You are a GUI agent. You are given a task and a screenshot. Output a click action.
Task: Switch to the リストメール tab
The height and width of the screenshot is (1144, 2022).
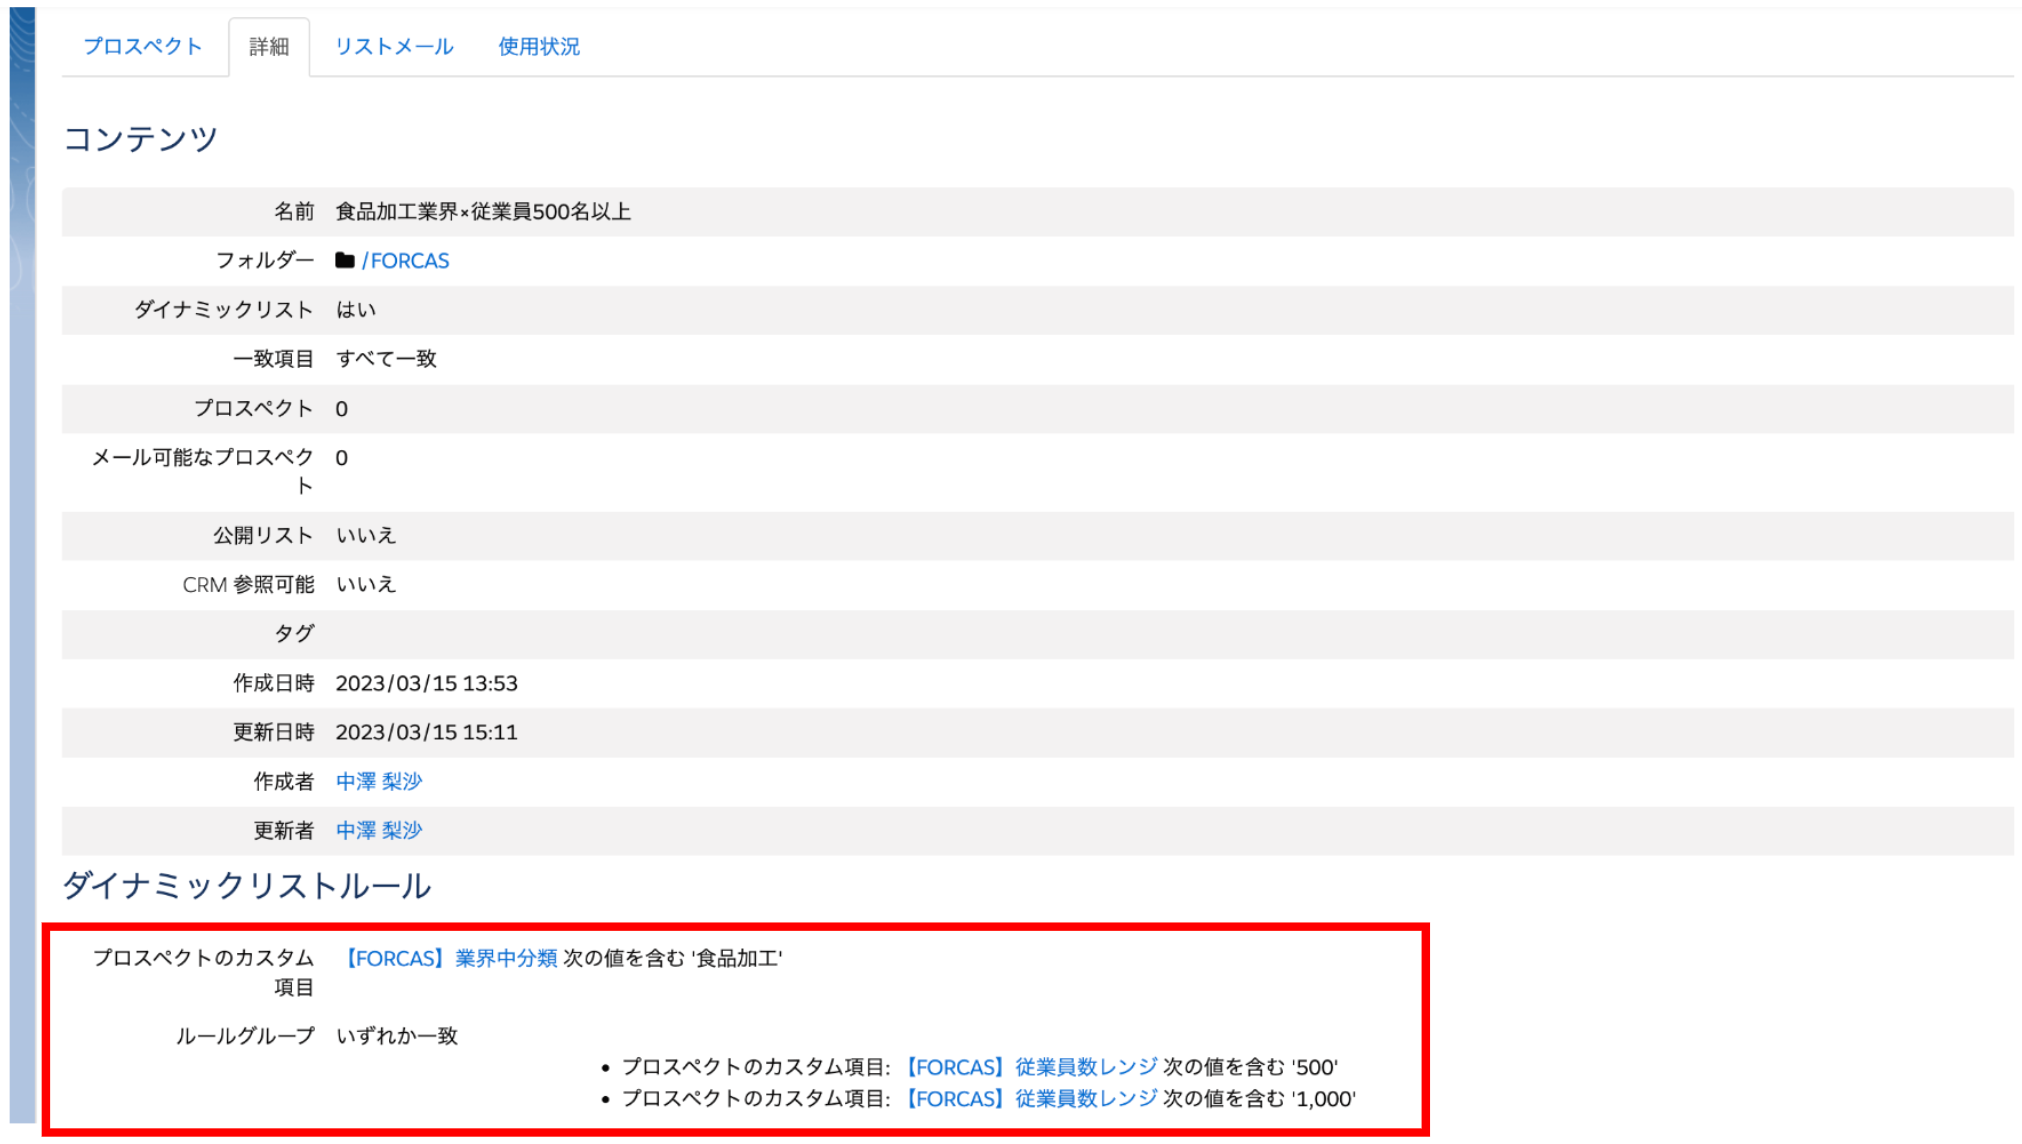393,47
